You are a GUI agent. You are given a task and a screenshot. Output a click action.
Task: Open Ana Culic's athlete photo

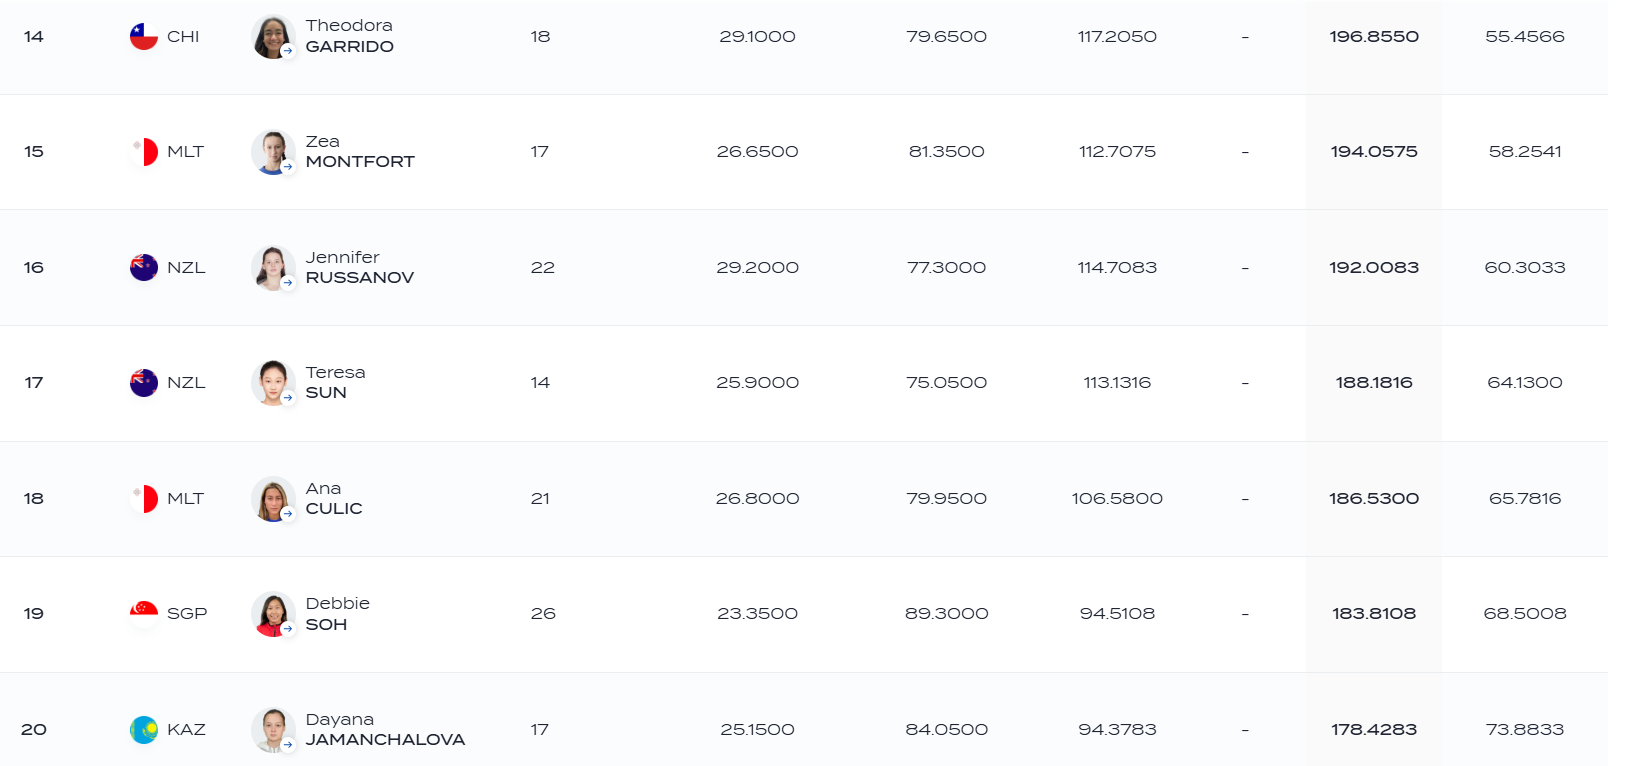pyautogui.click(x=272, y=499)
